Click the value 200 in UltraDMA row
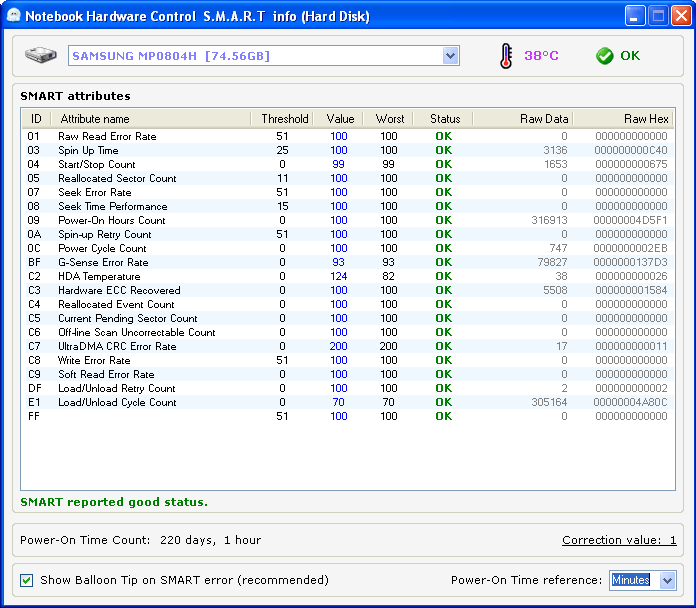696x608 pixels. [339, 346]
